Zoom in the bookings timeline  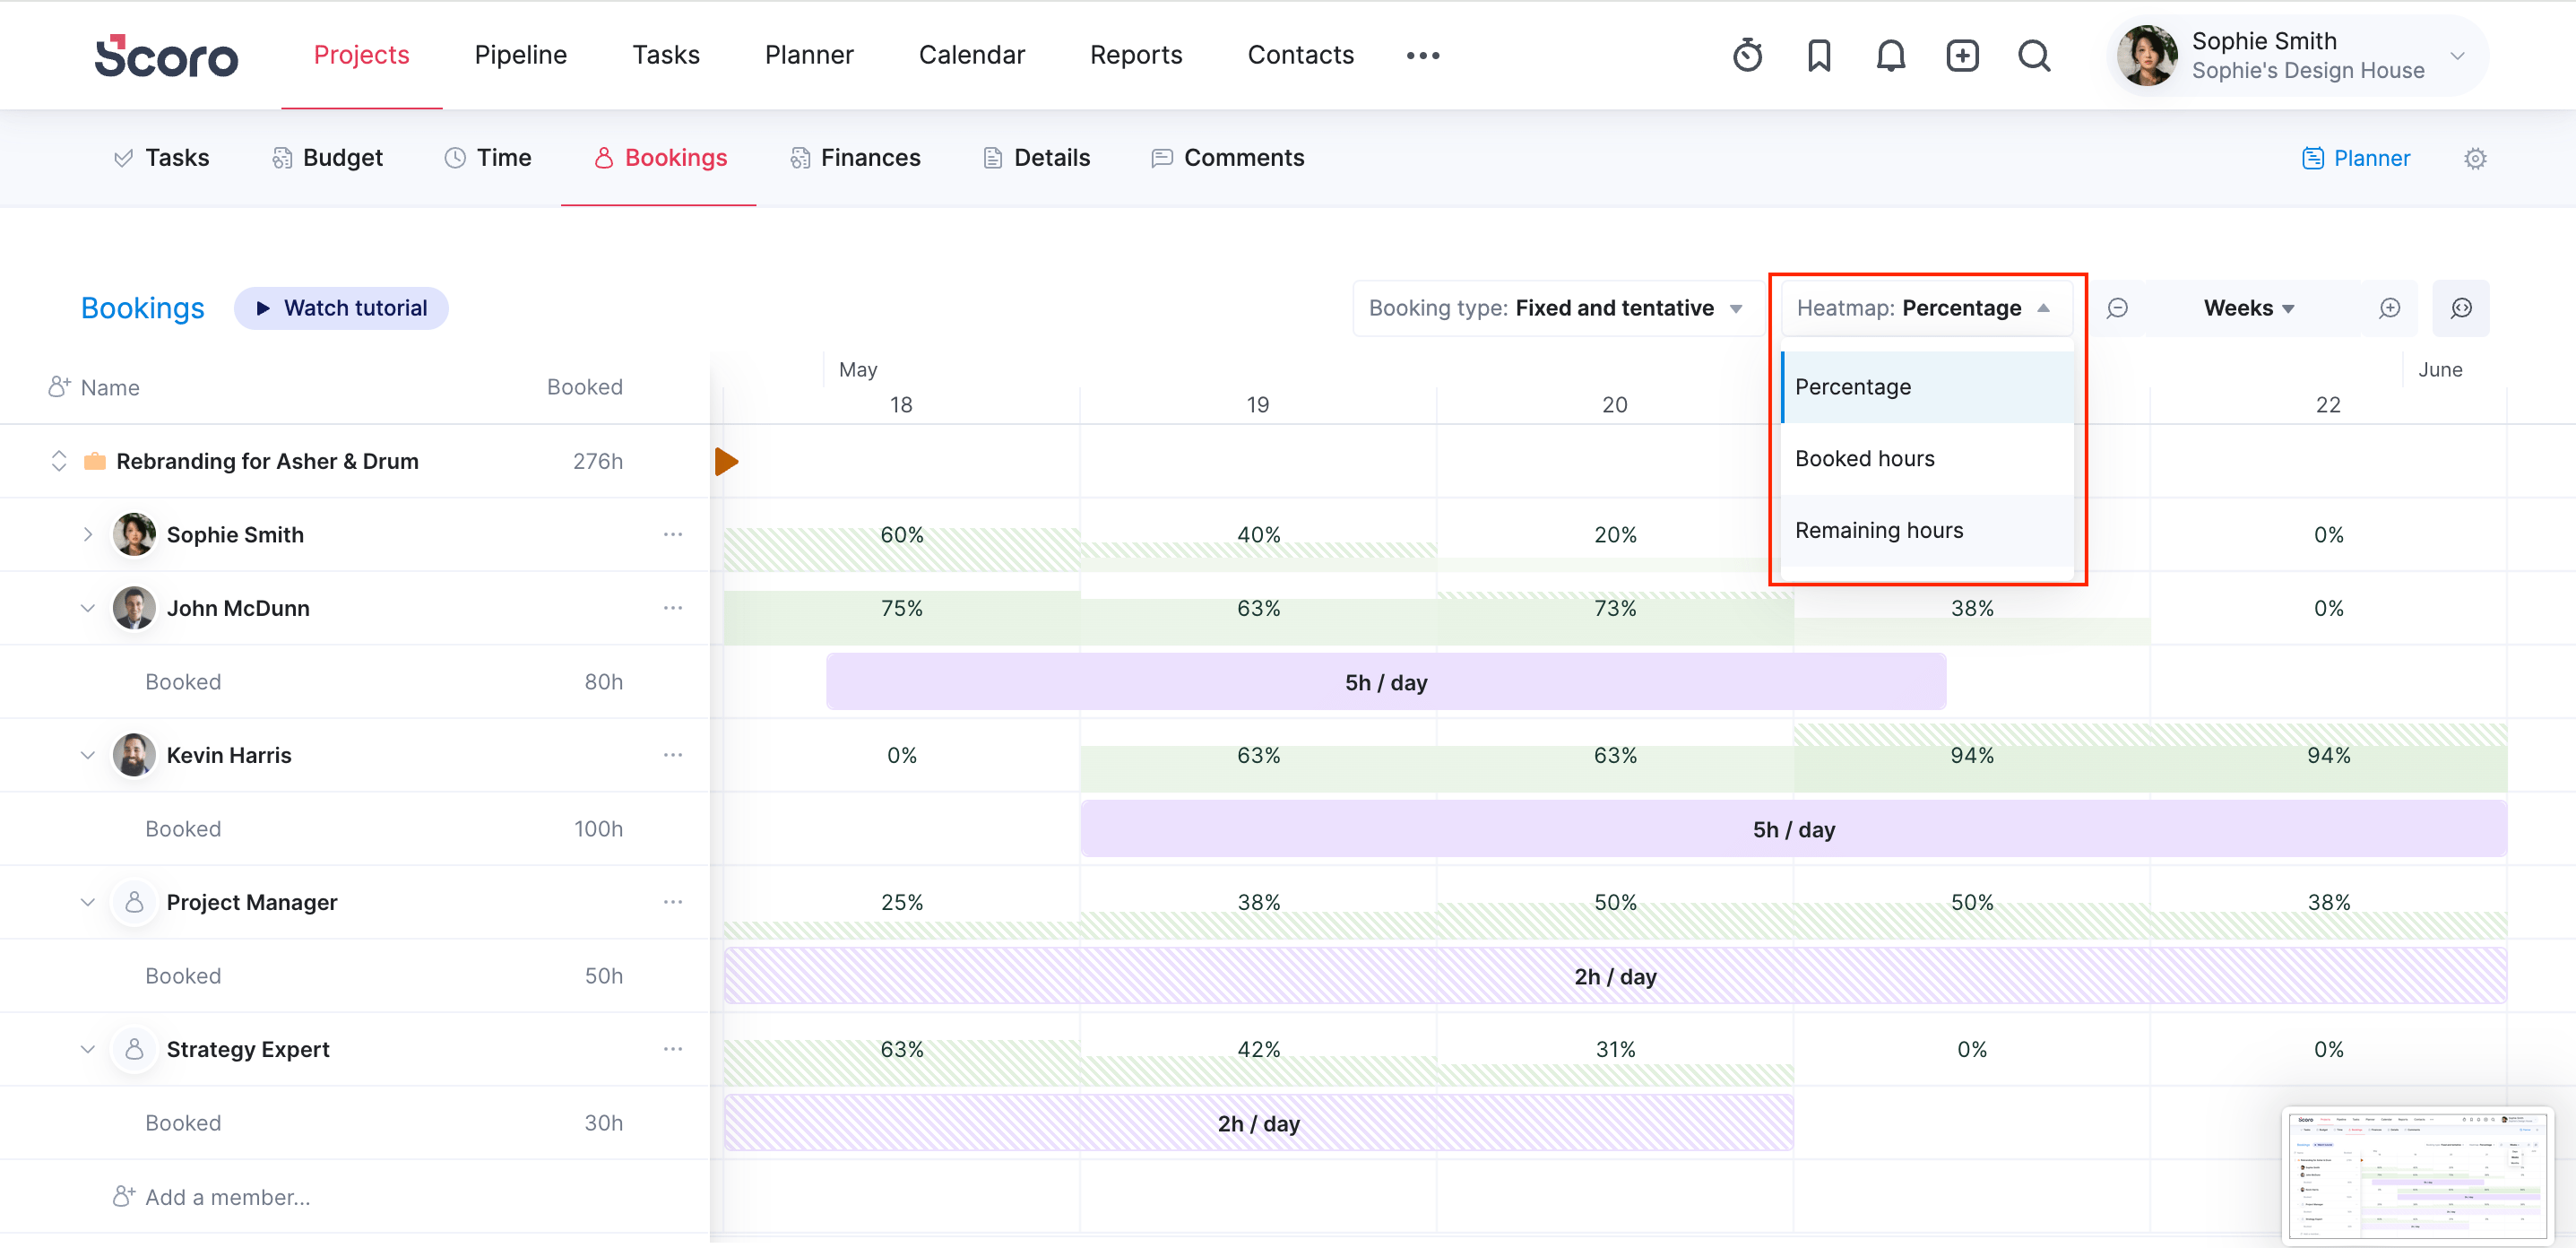click(2389, 308)
